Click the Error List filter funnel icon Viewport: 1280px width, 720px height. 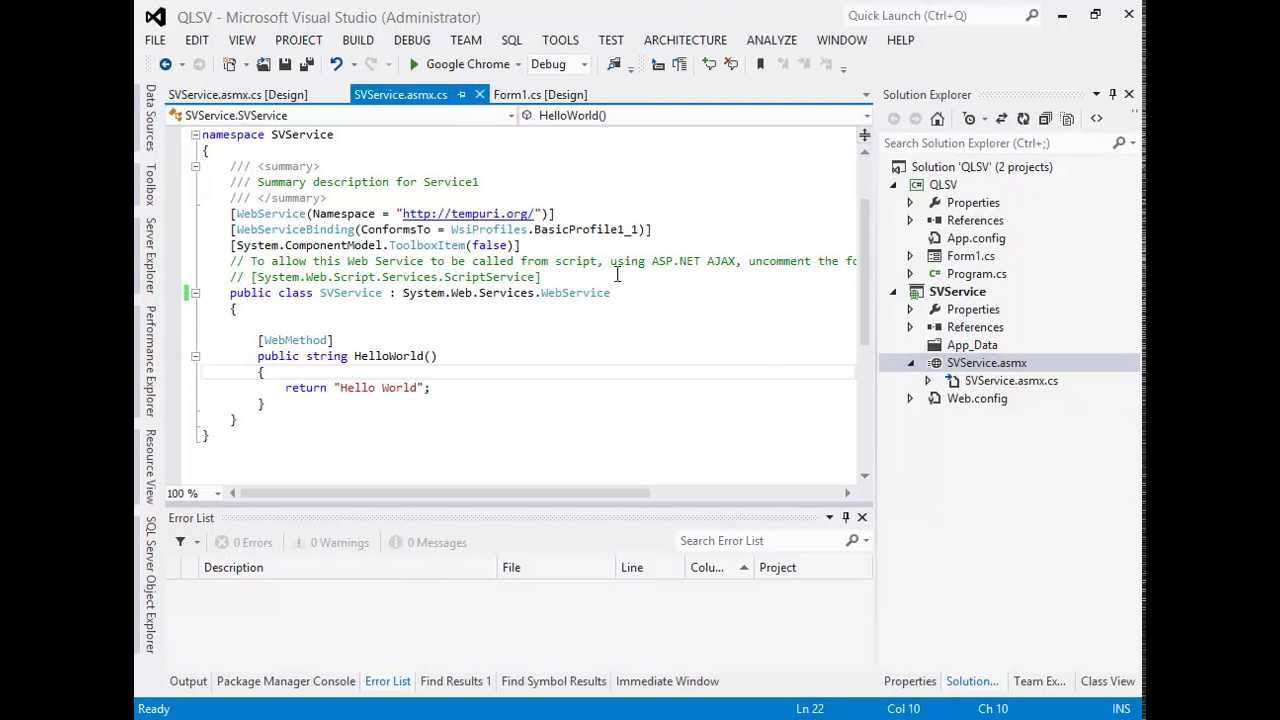pyautogui.click(x=180, y=542)
